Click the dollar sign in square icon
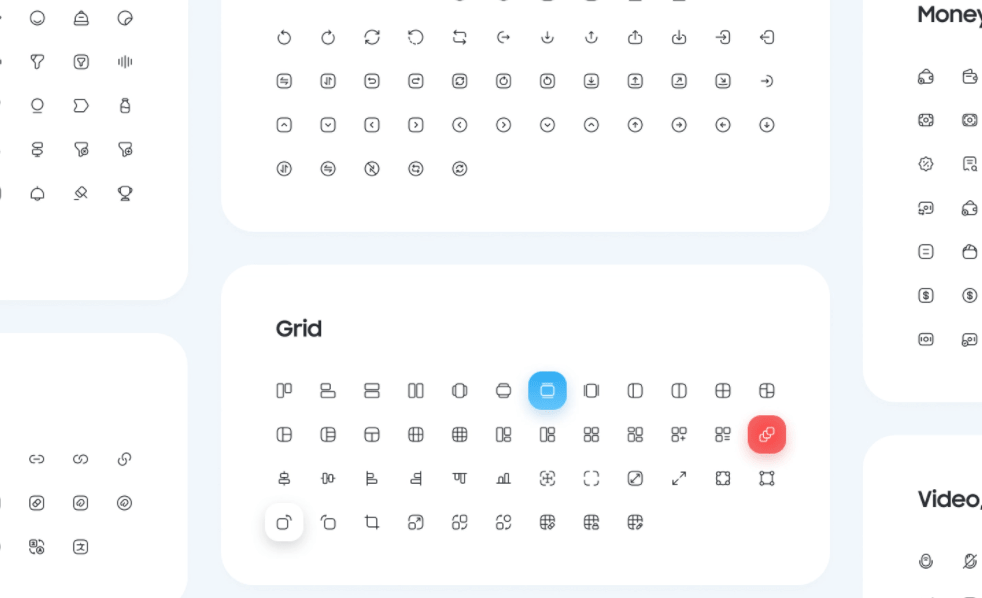Viewport: 982px width, 598px height. (x=926, y=295)
